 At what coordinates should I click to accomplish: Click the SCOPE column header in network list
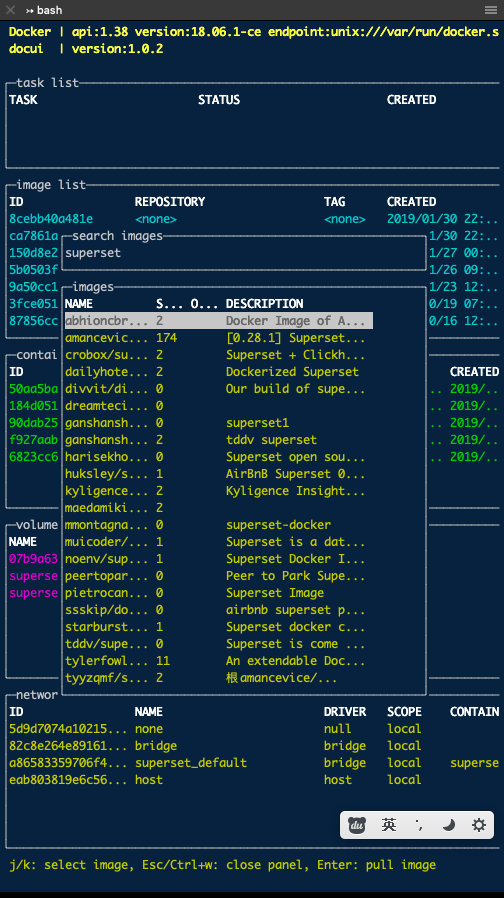[404, 711]
